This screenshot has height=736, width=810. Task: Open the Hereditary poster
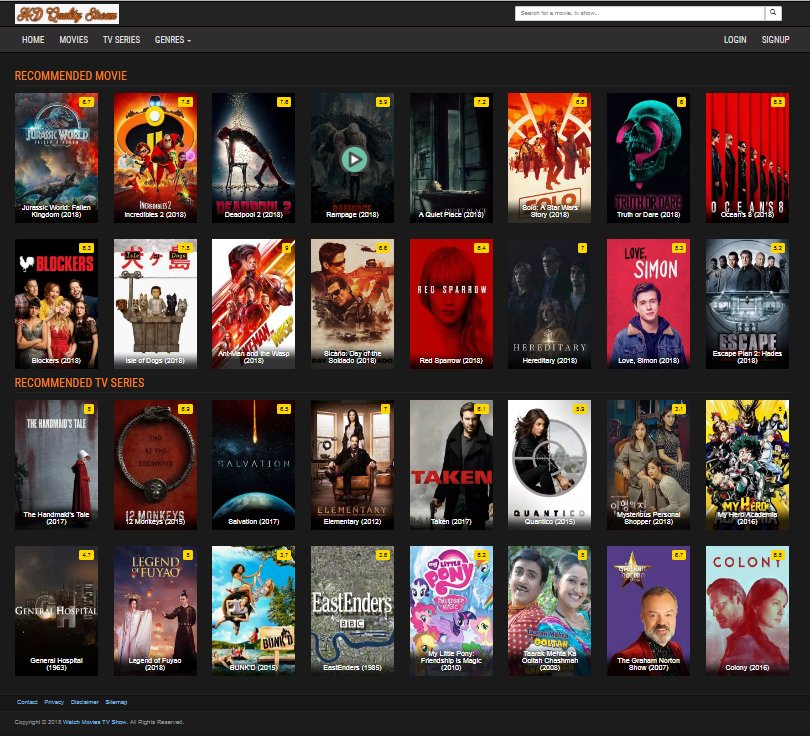tap(550, 304)
